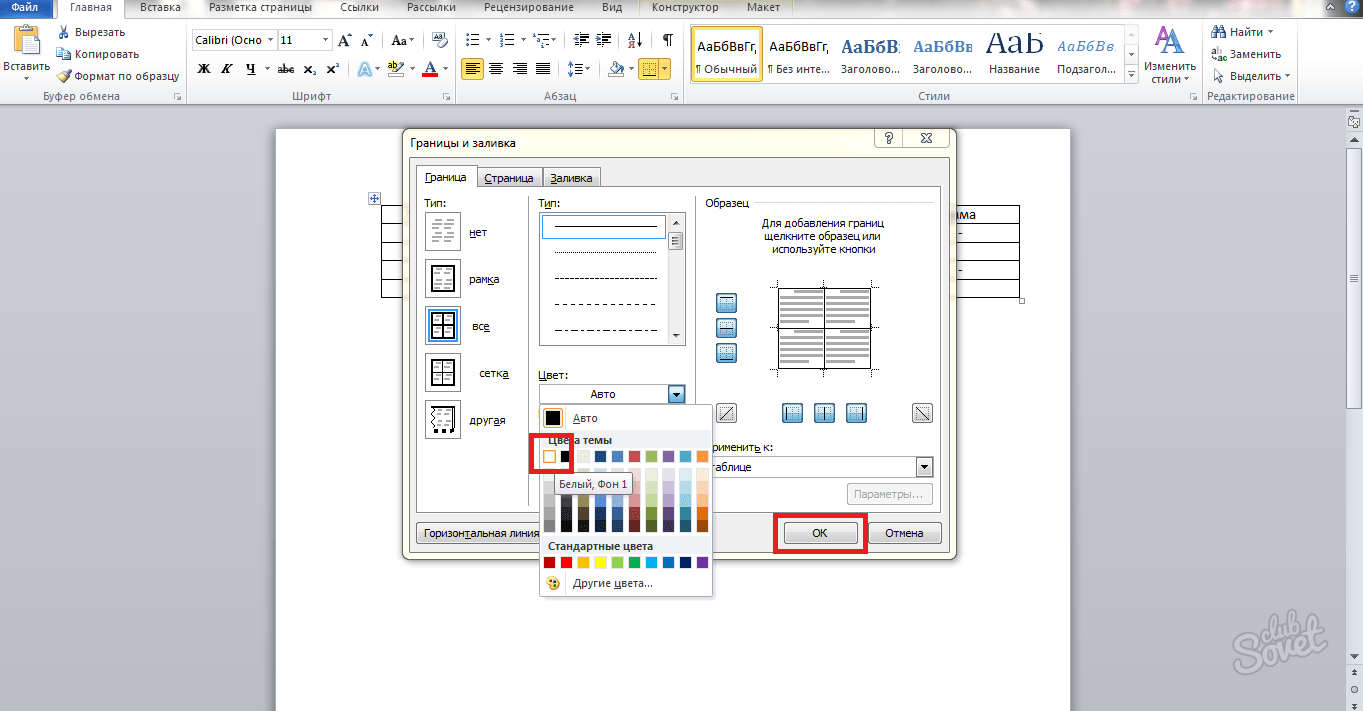Open the font size dropdown

(325, 40)
